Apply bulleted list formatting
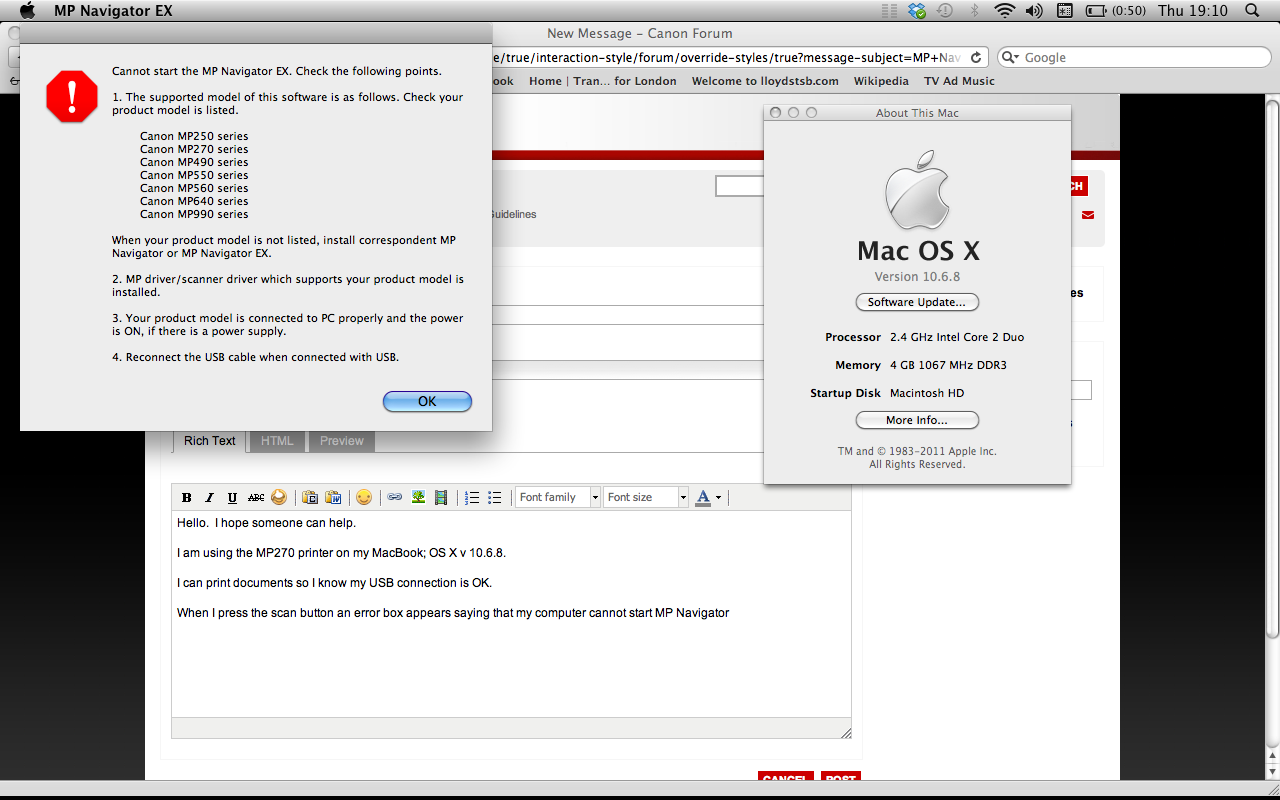 [494, 498]
